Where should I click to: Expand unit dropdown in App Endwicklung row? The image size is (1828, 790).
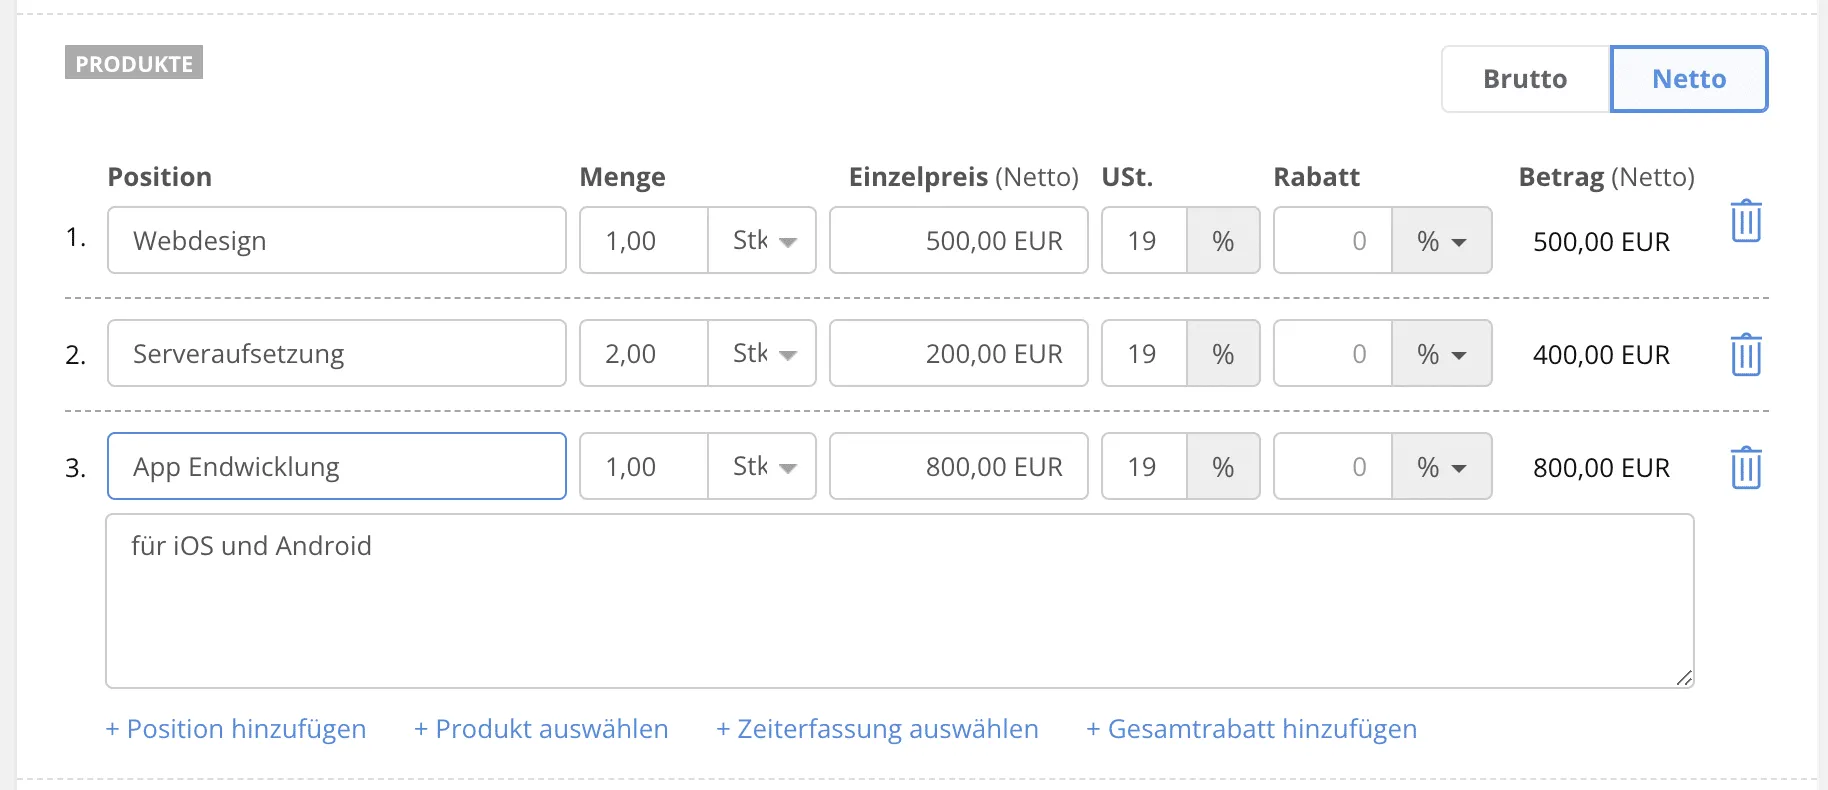tap(763, 467)
